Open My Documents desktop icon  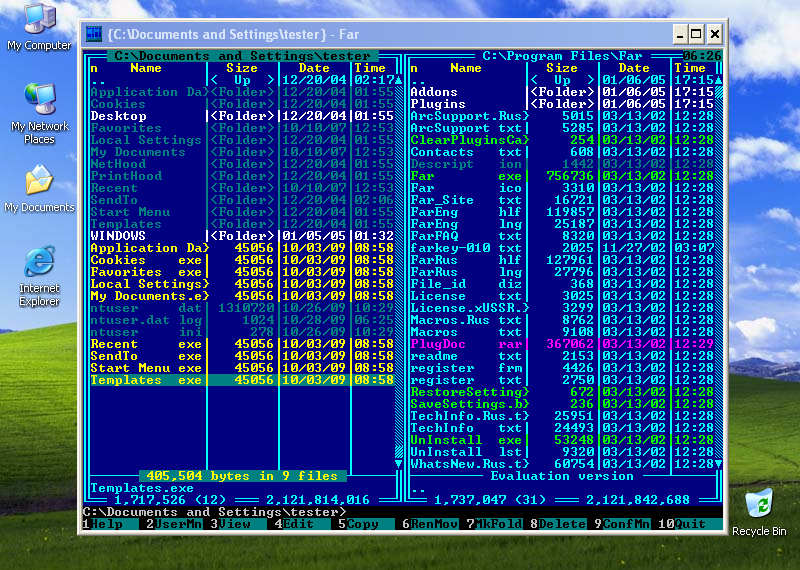click(39, 189)
